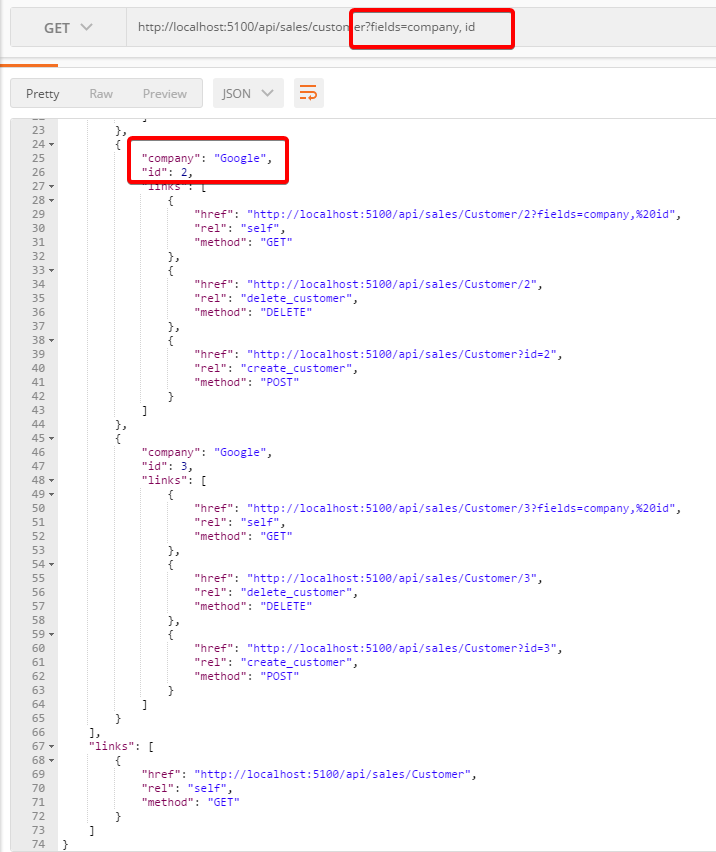
Task: Collapse the block at line 38
Action: pos(52,341)
